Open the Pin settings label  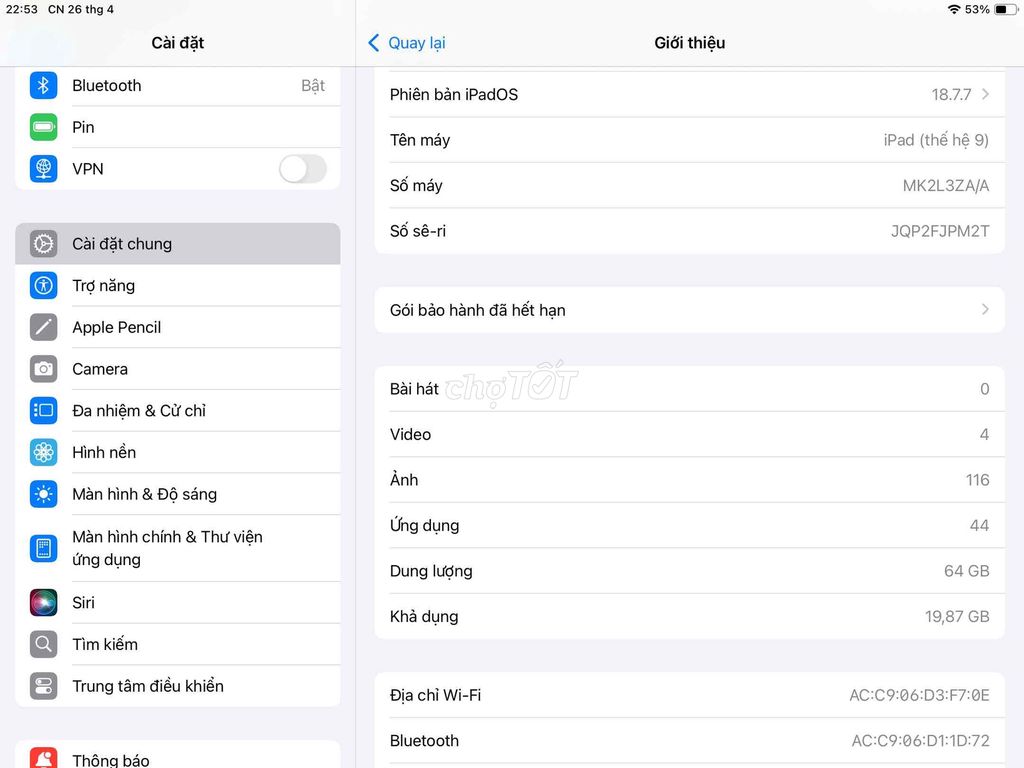83,127
